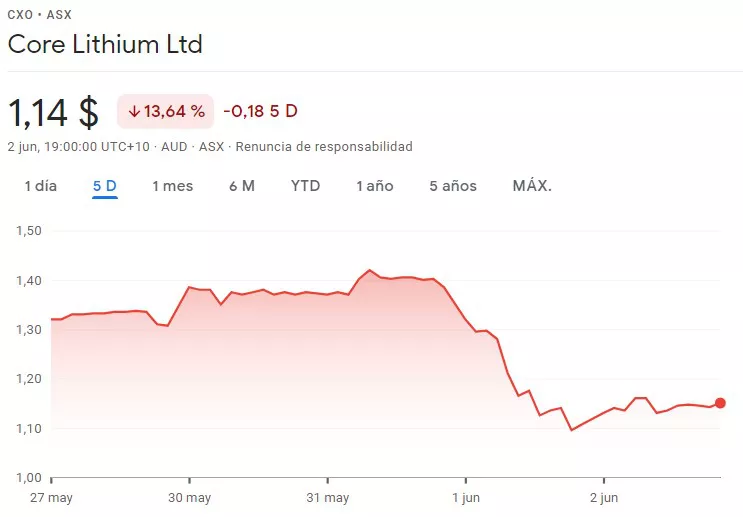Screen dimensions: 743x517
Task: Click the down arrow in percentage badge
Action: [133, 111]
